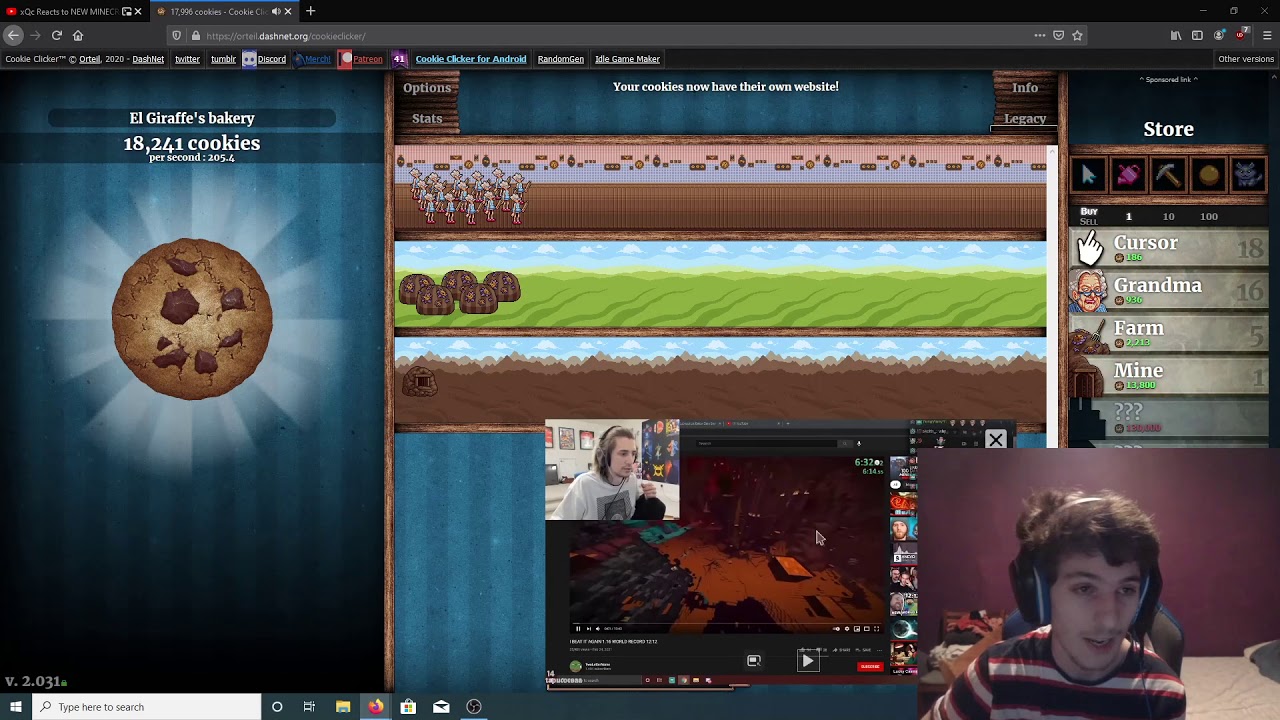Click the grandmas row
This screenshot has width=1280, height=720.
tap(720, 190)
